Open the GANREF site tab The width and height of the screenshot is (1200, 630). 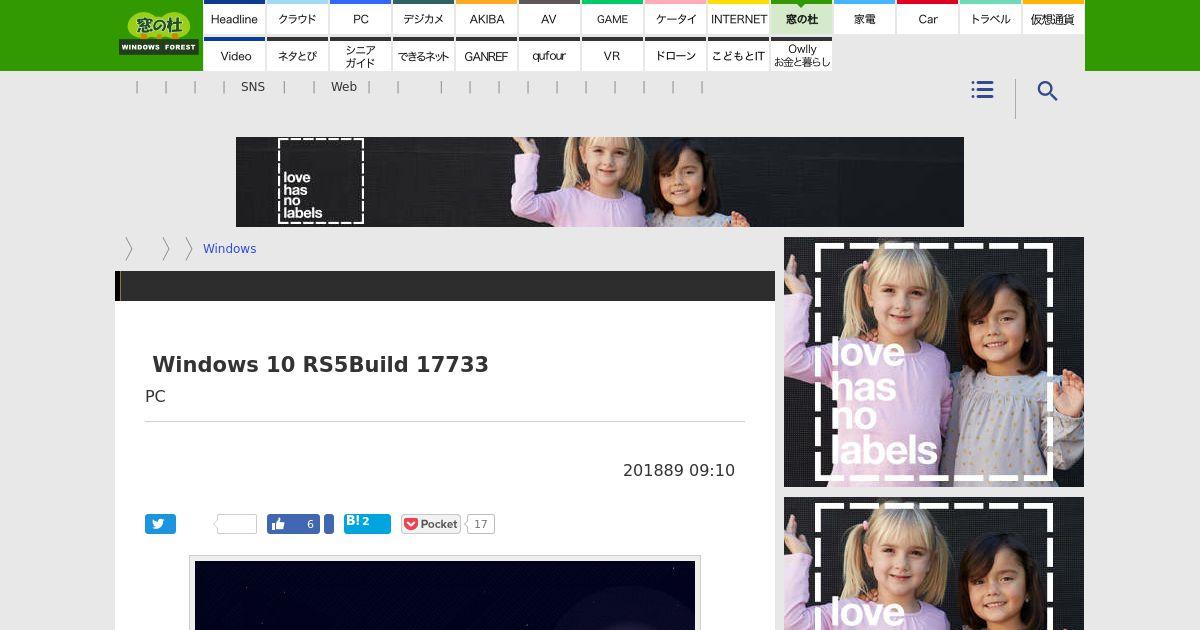(486, 55)
